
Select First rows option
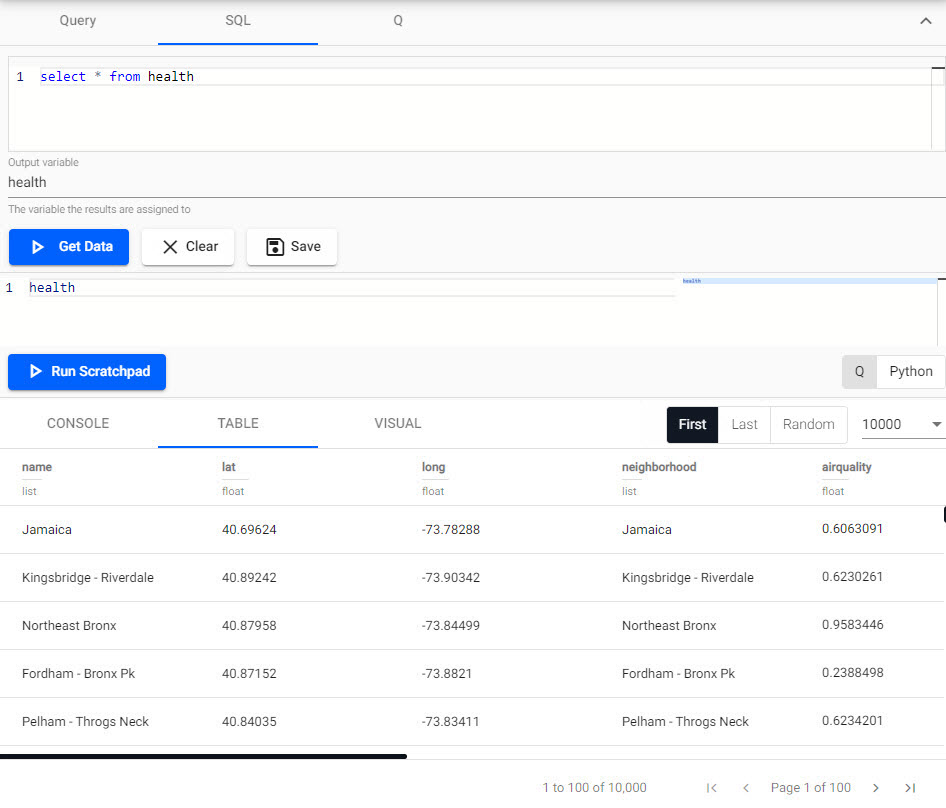tap(692, 425)
